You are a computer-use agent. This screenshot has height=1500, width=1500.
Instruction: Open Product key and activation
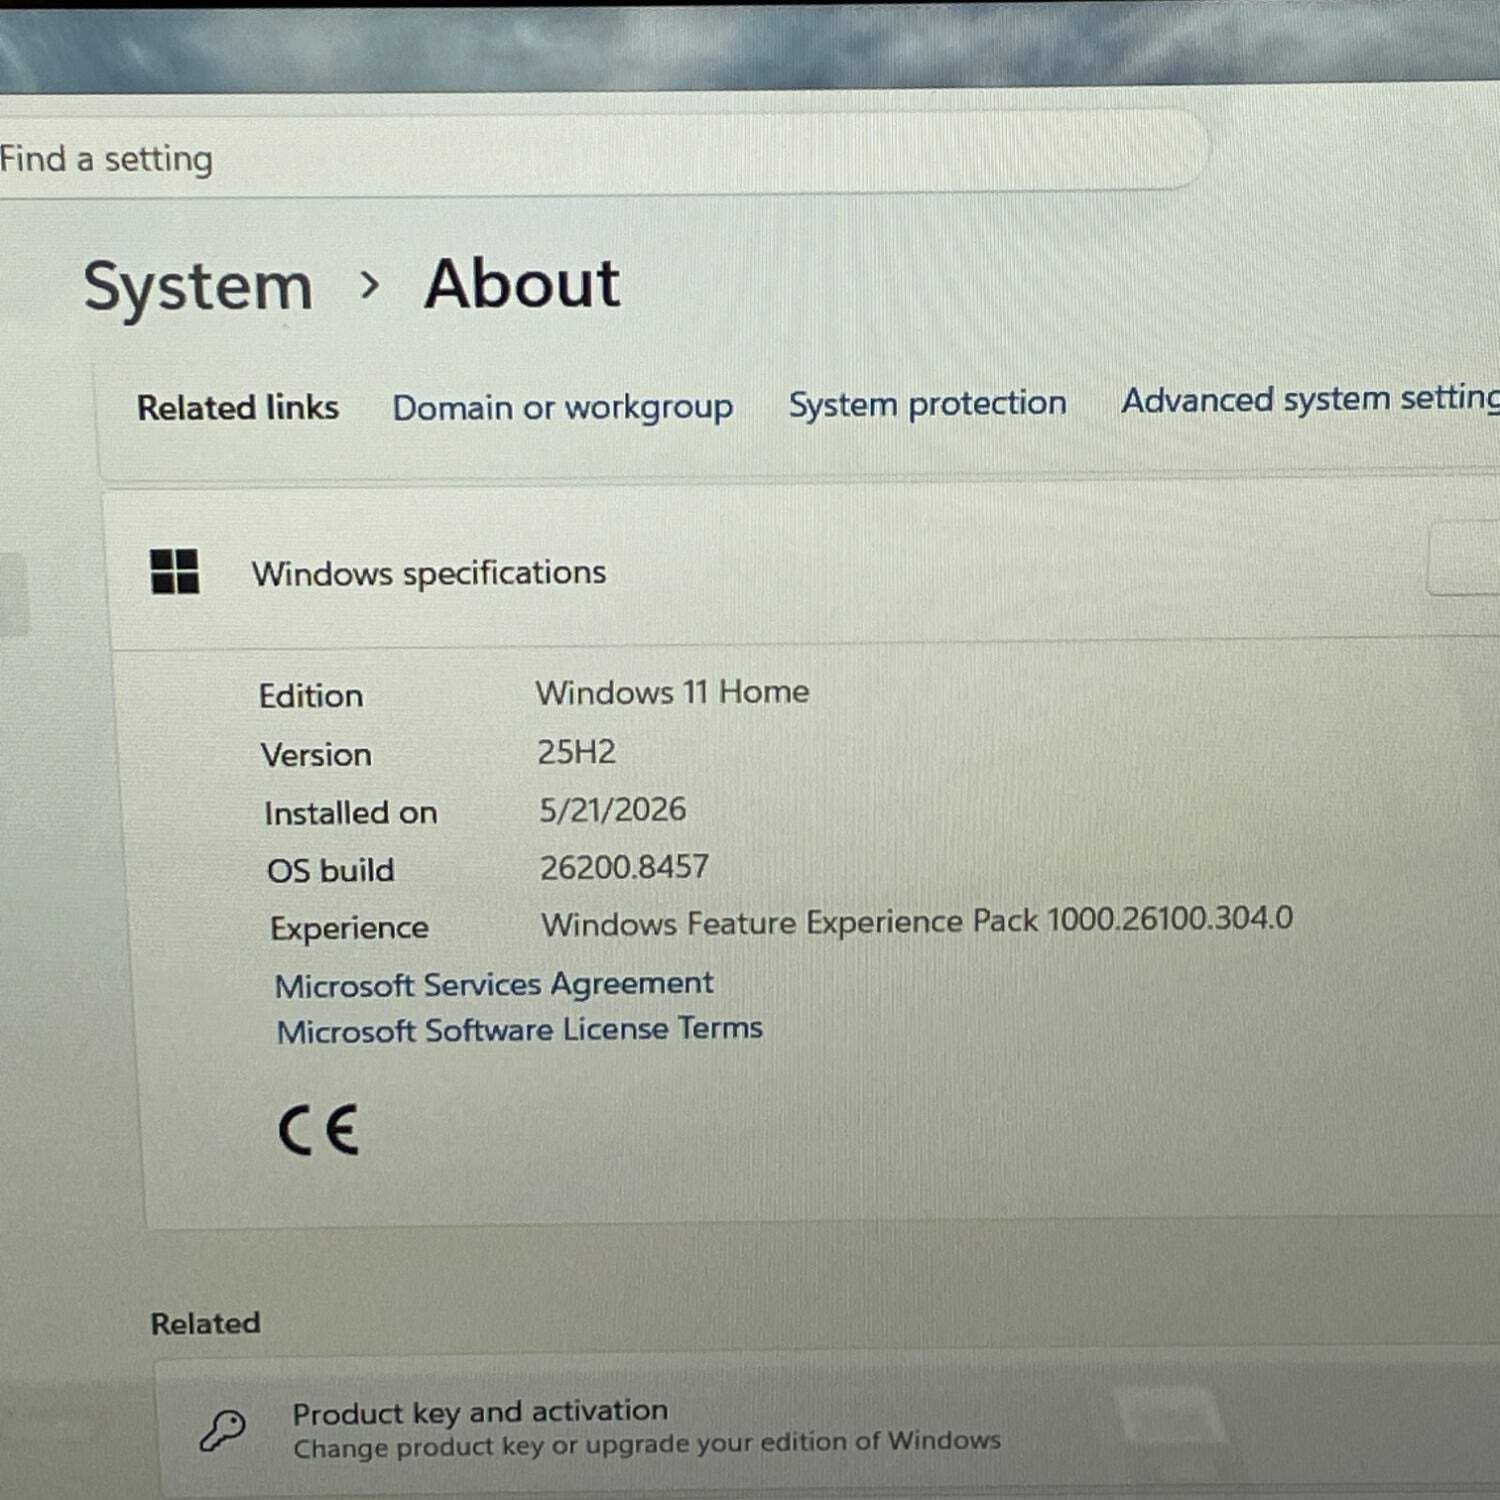[830, 1427]
